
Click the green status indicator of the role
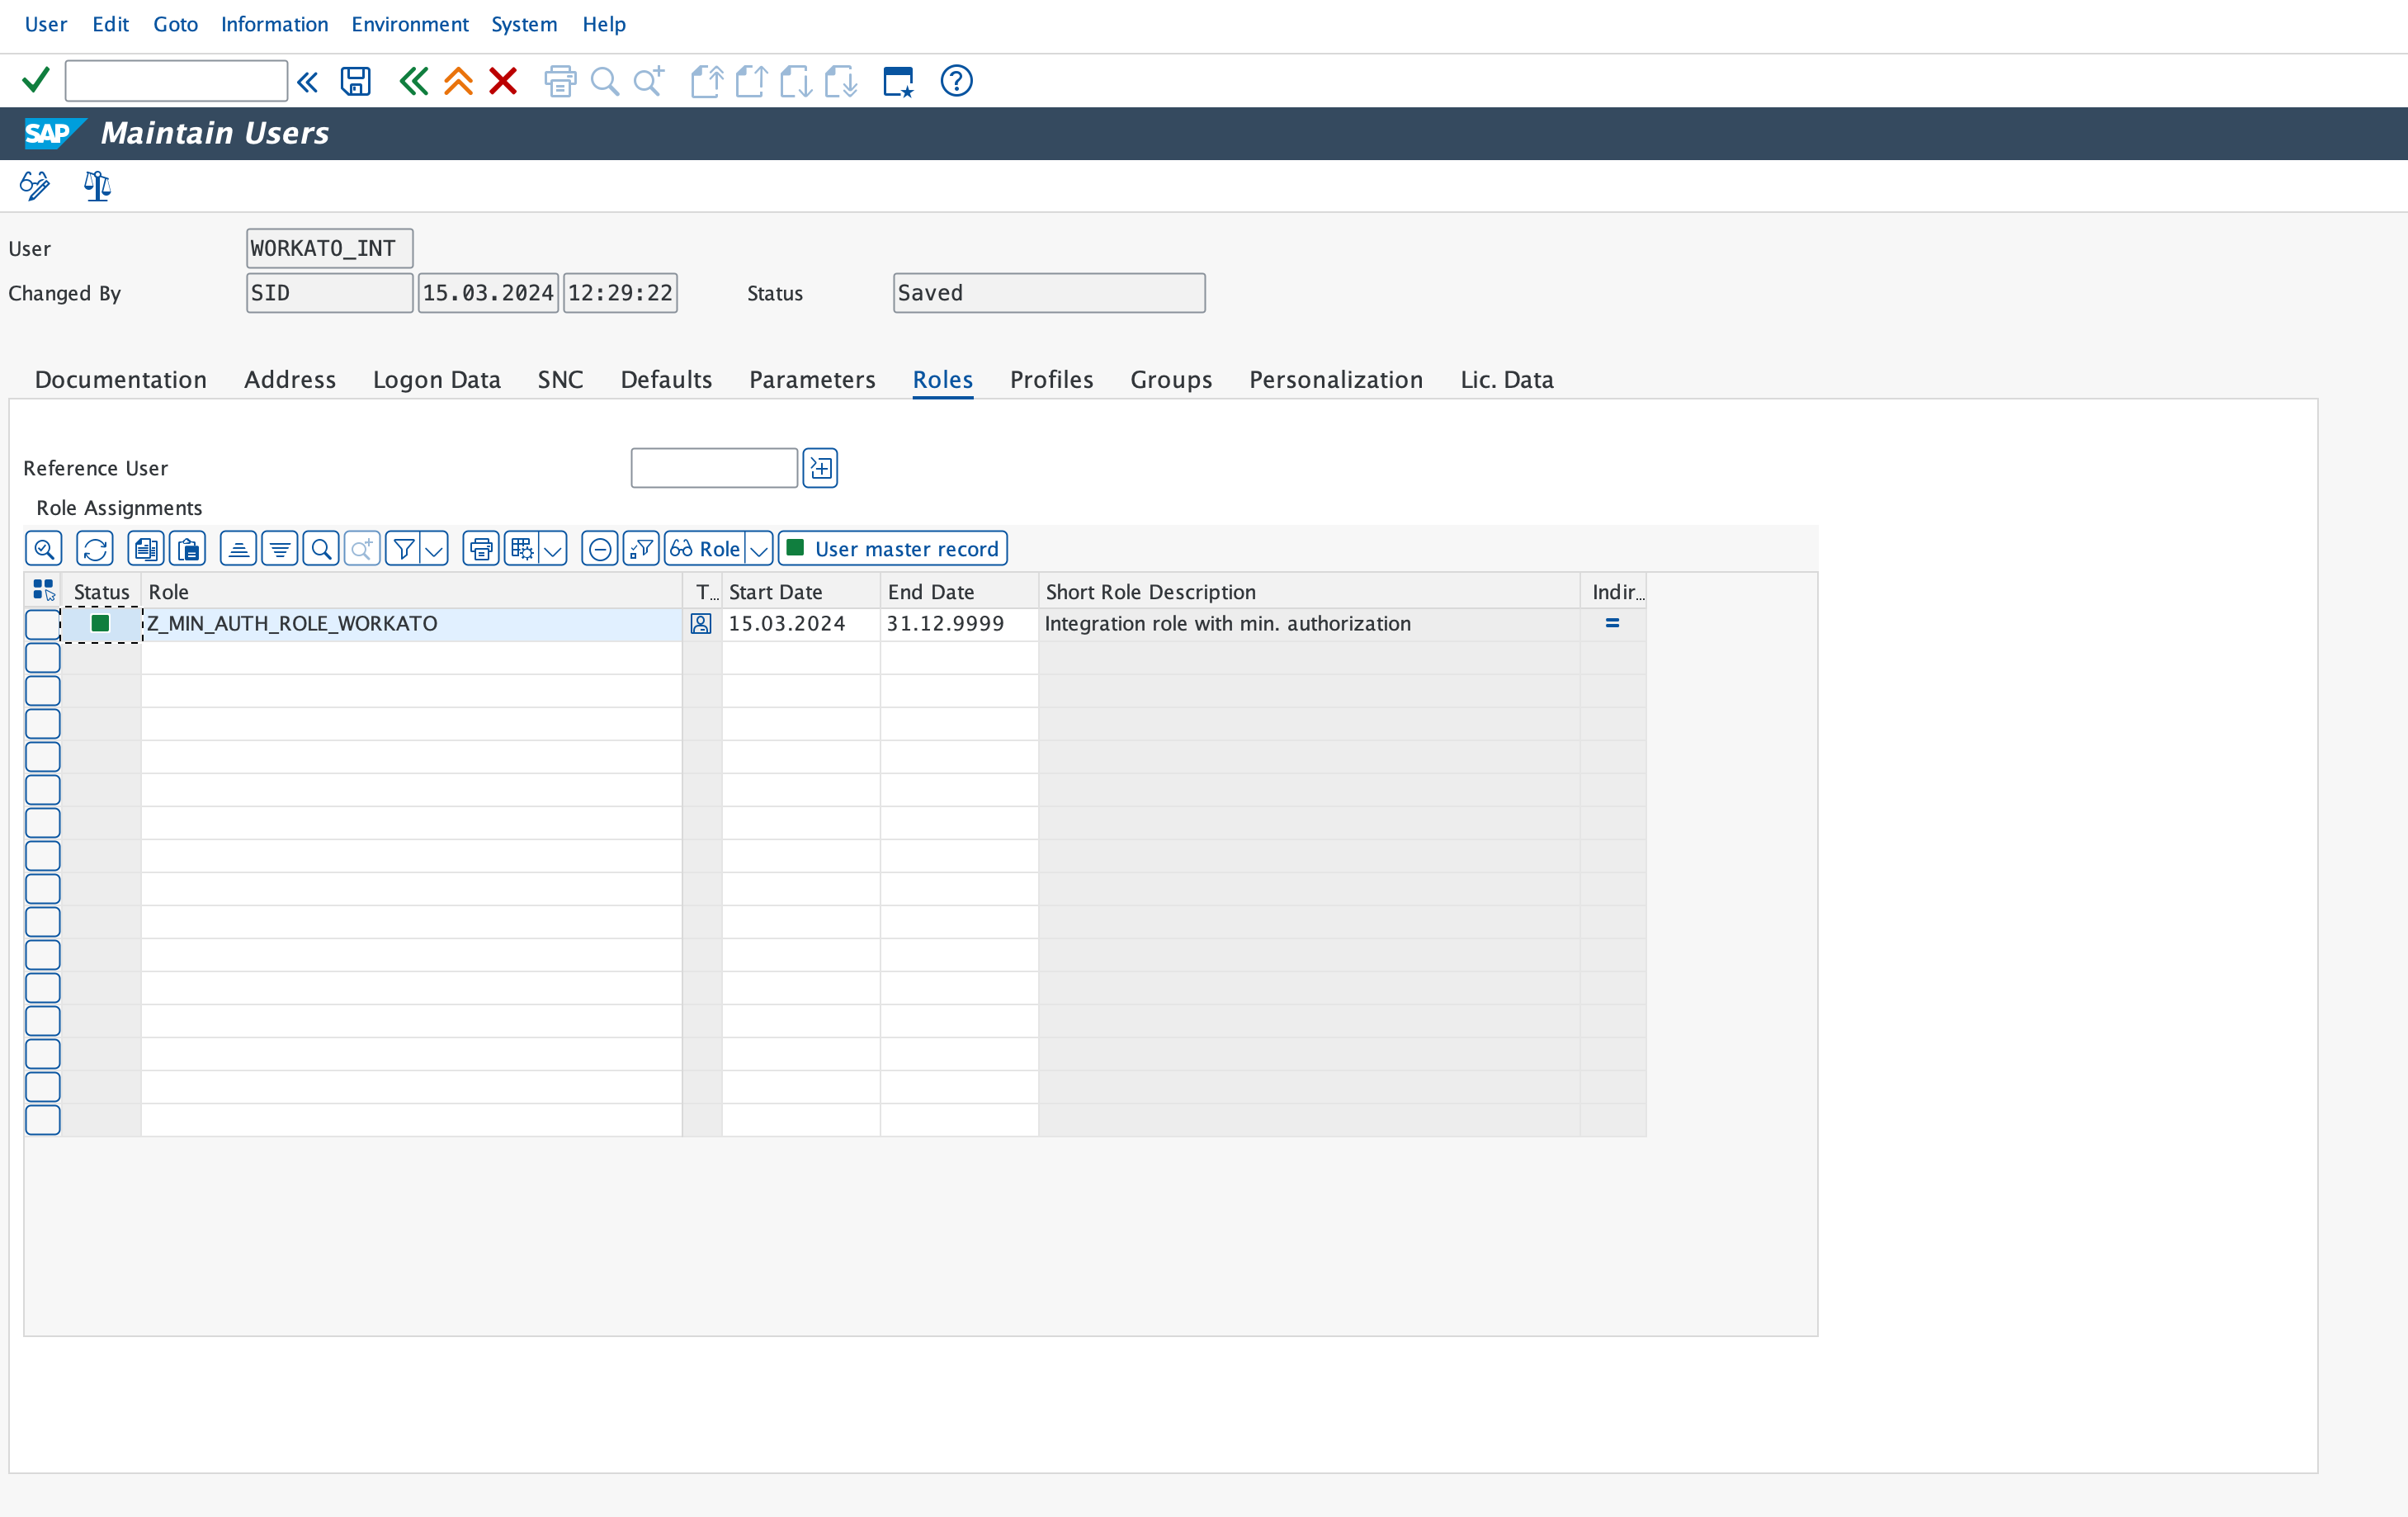[100, 624]
